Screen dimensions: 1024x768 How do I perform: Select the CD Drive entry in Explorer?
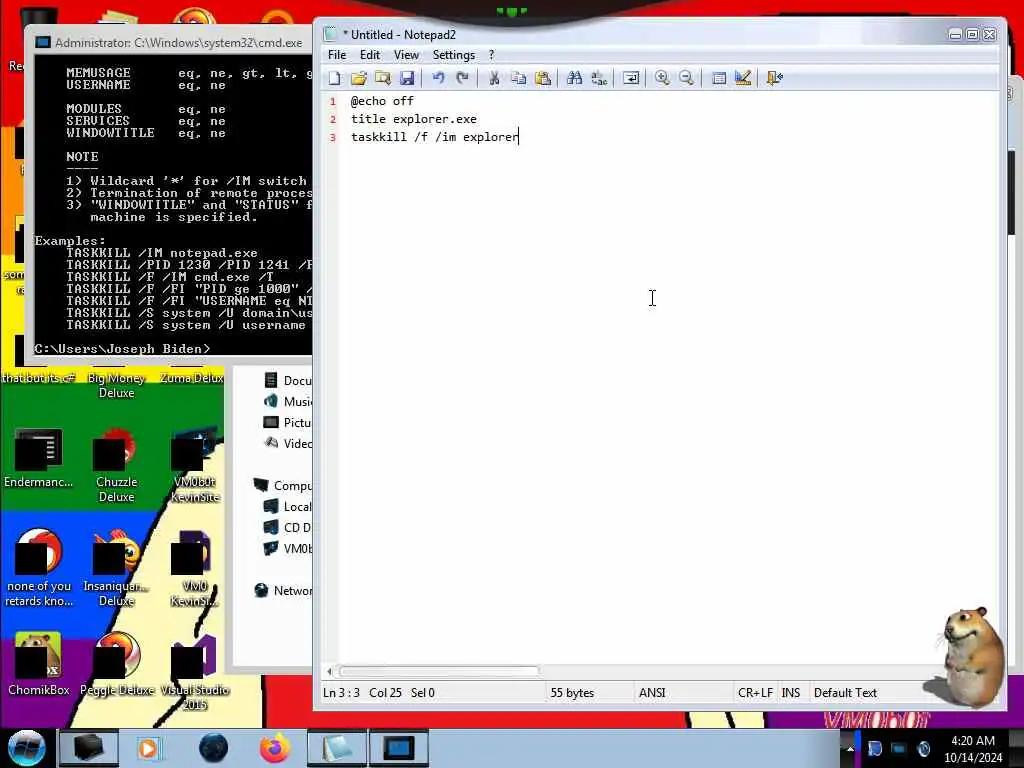click(x=288, y=527)
